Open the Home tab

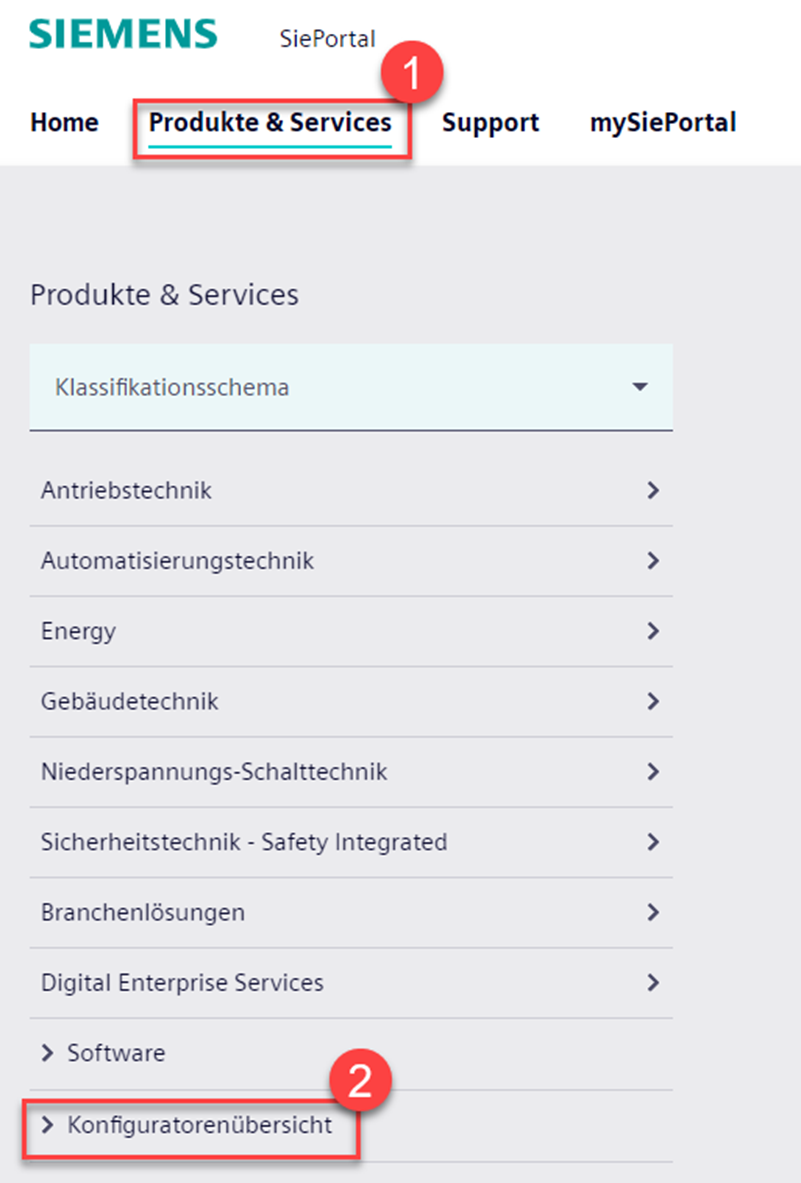pyautogui.click(x=64, y=123)
